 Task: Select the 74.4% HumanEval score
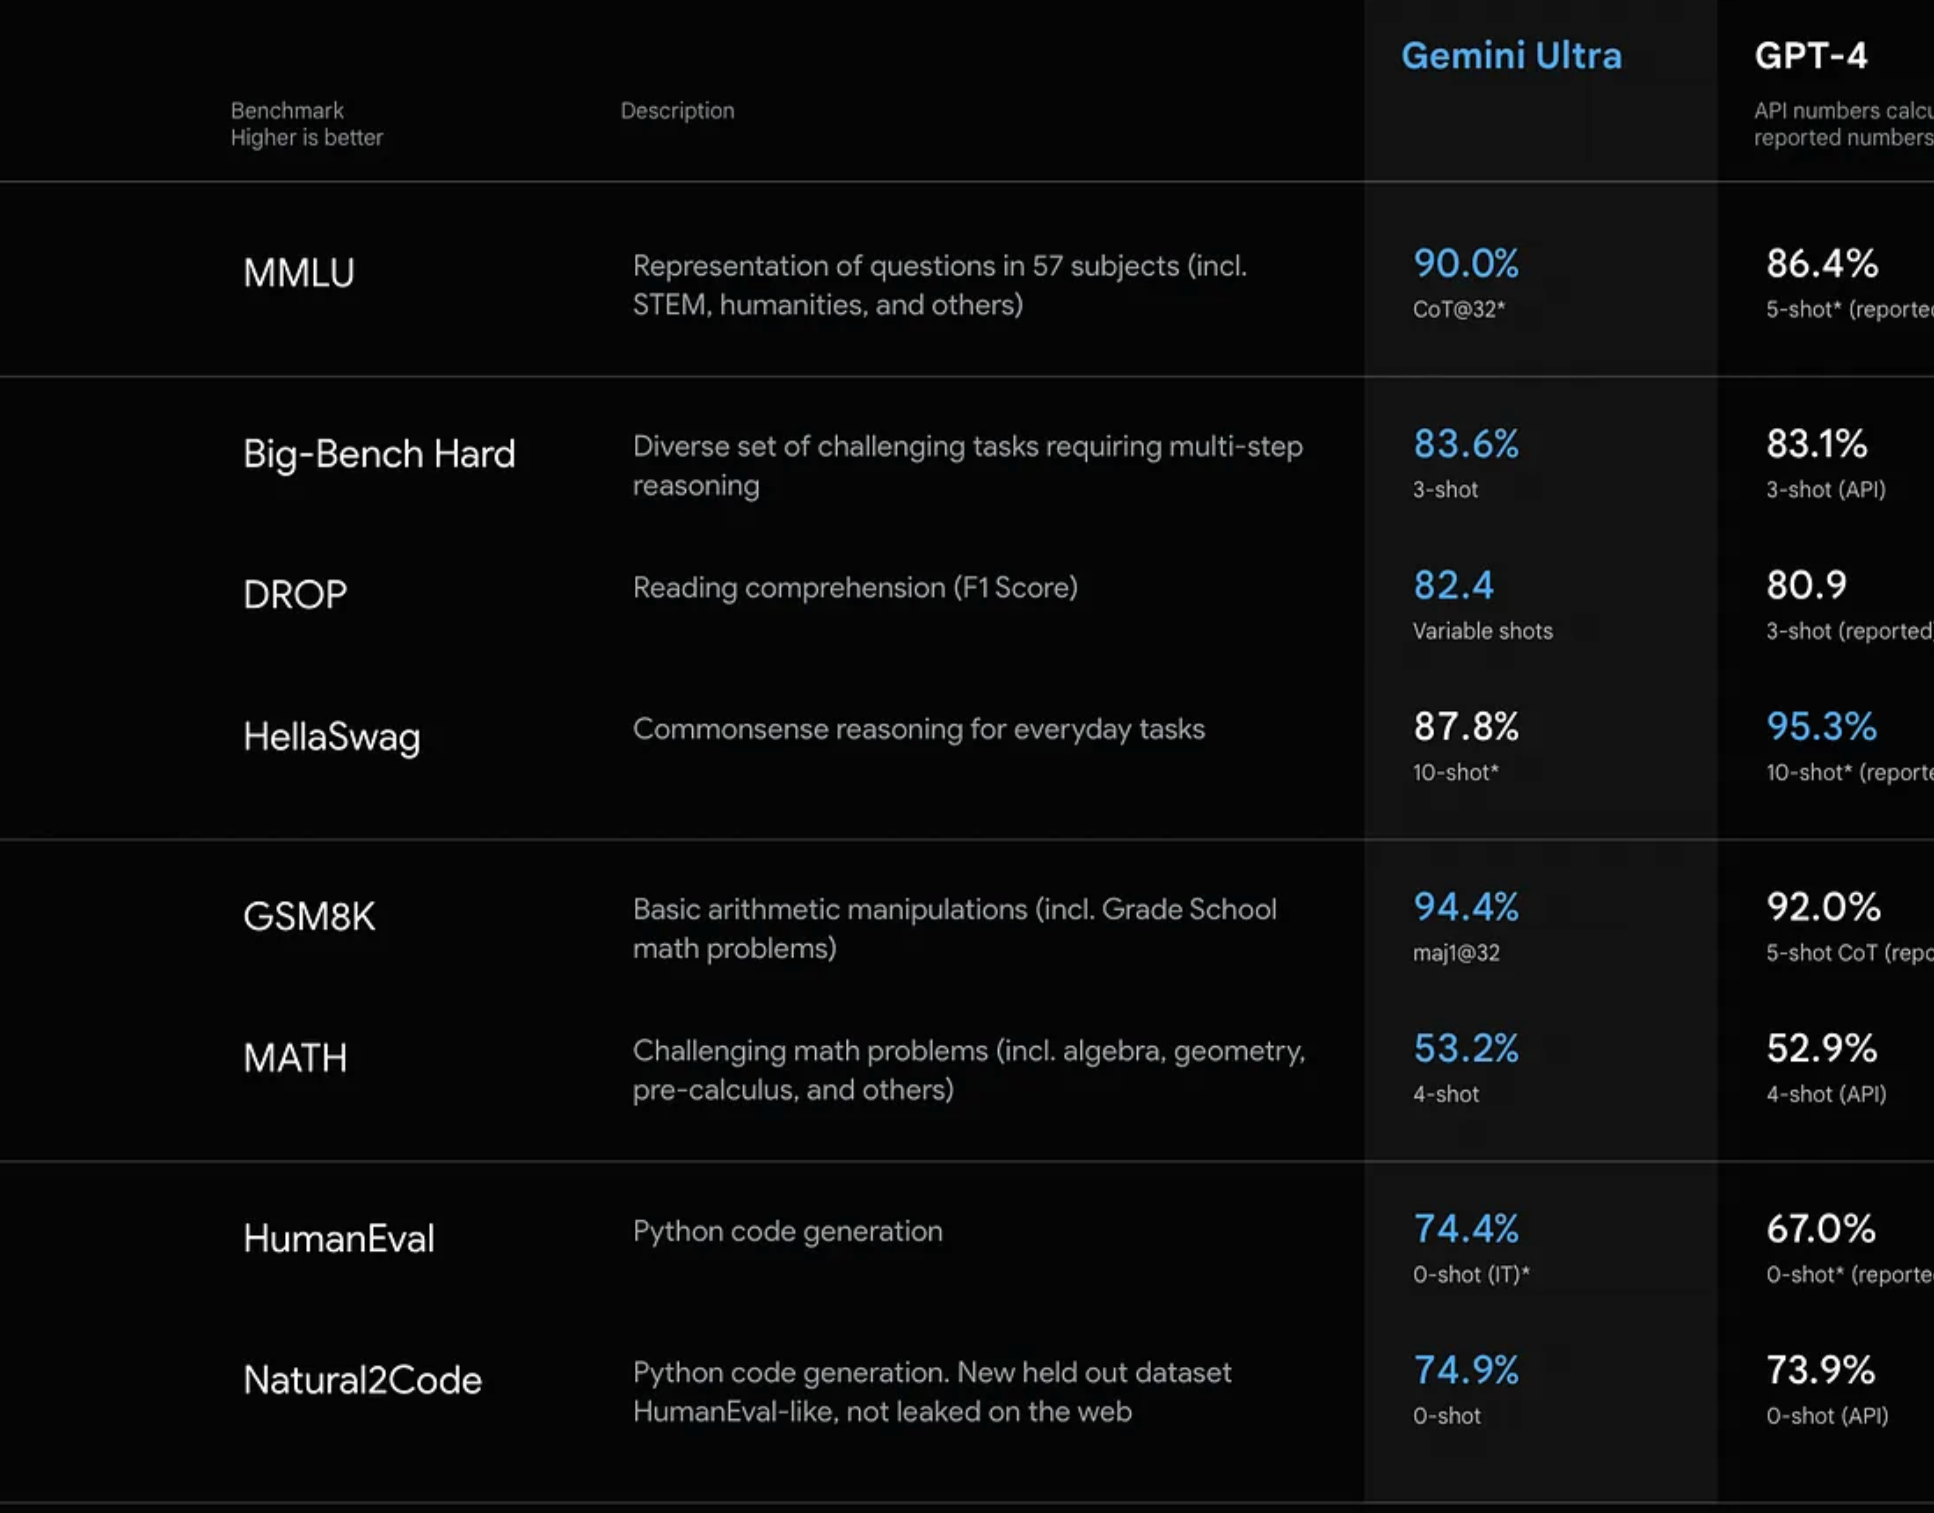click(x=1465, y=1229)
